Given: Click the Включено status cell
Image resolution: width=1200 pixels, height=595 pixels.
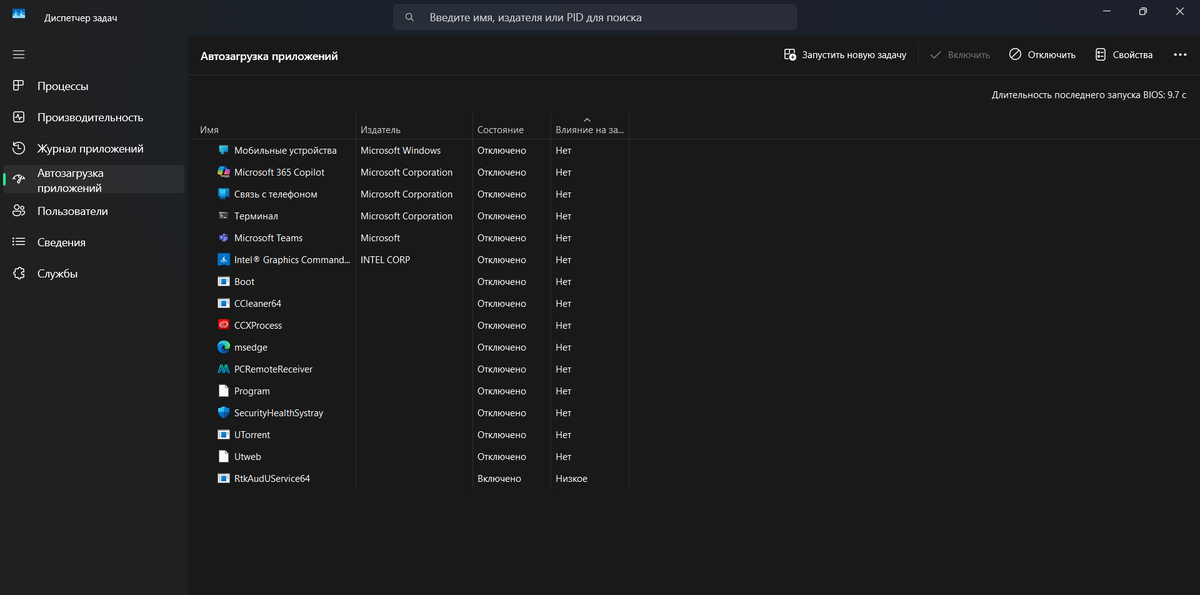Looking at the screenshot, I should point(499,479).
